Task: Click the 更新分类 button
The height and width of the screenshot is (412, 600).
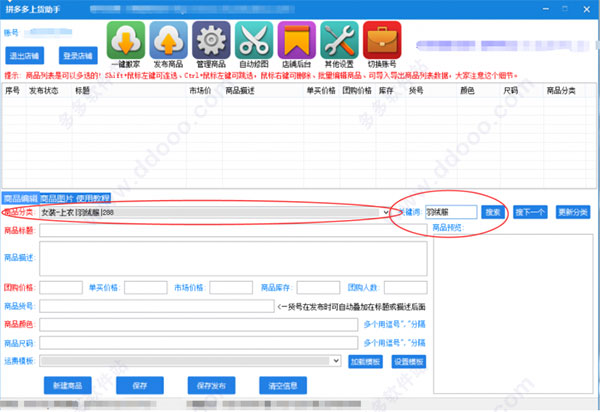Action: [x=573, y=212]
